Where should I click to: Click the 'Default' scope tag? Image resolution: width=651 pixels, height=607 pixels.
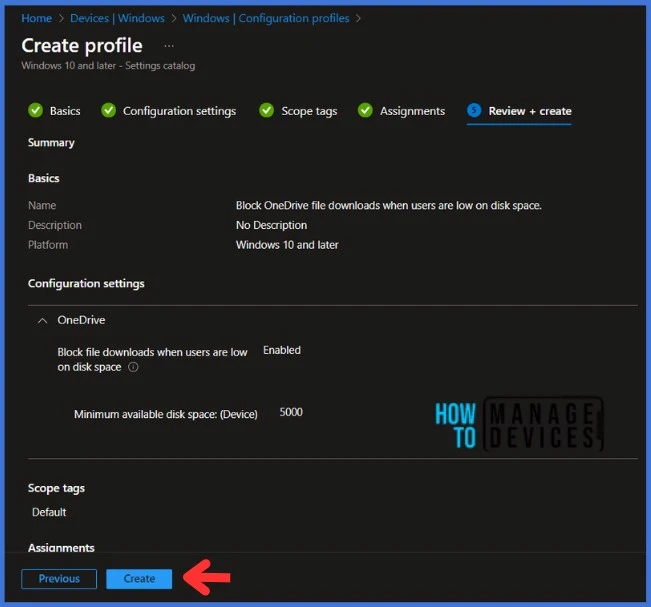[49, 512]
